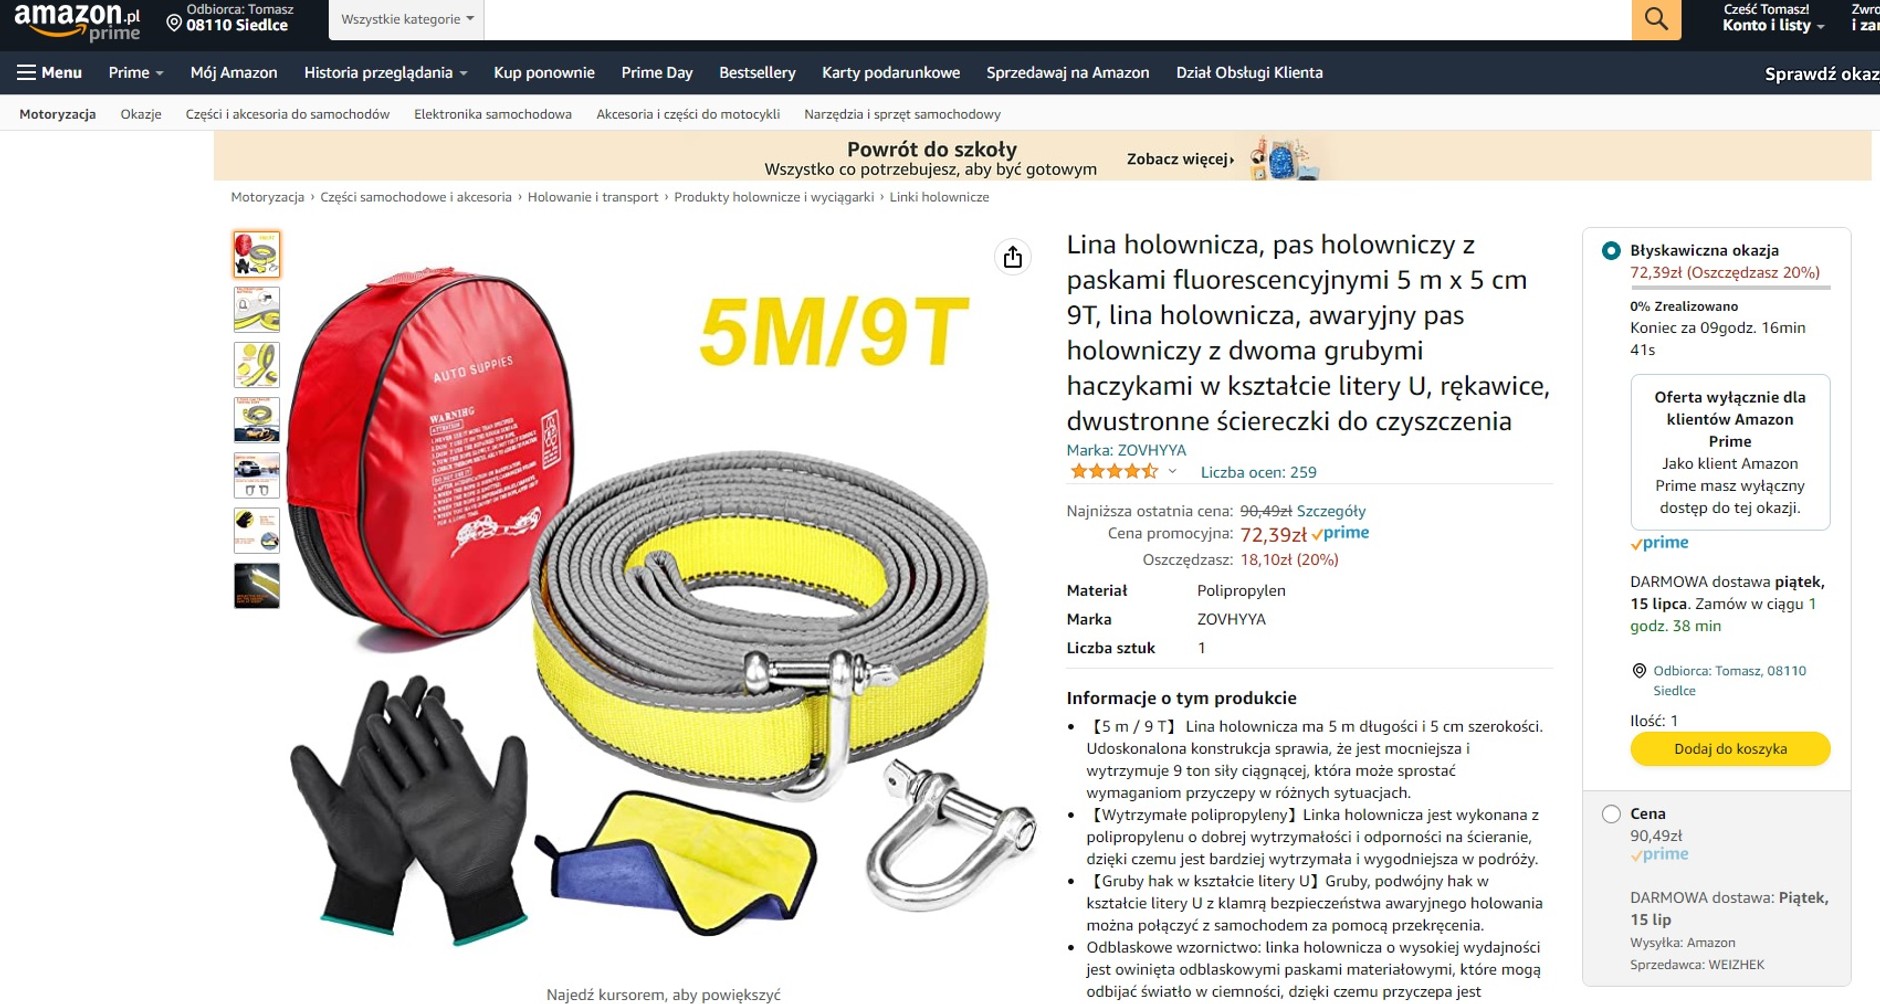This screenshot has height=1004, width=1880.
Task: Click the share icon on product image
Action: (x=1012, y=257)
